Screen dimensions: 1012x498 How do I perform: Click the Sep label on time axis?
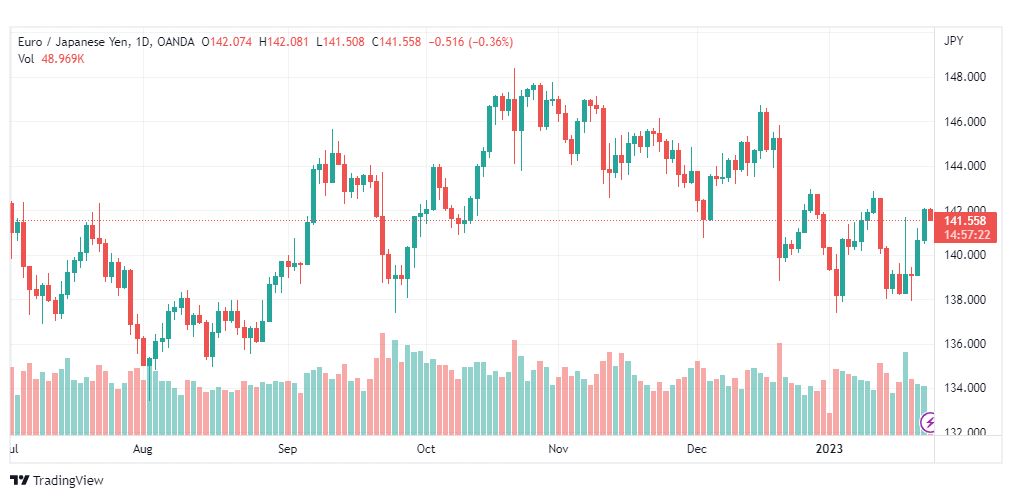pyautogui.click(x=287, y=449)
